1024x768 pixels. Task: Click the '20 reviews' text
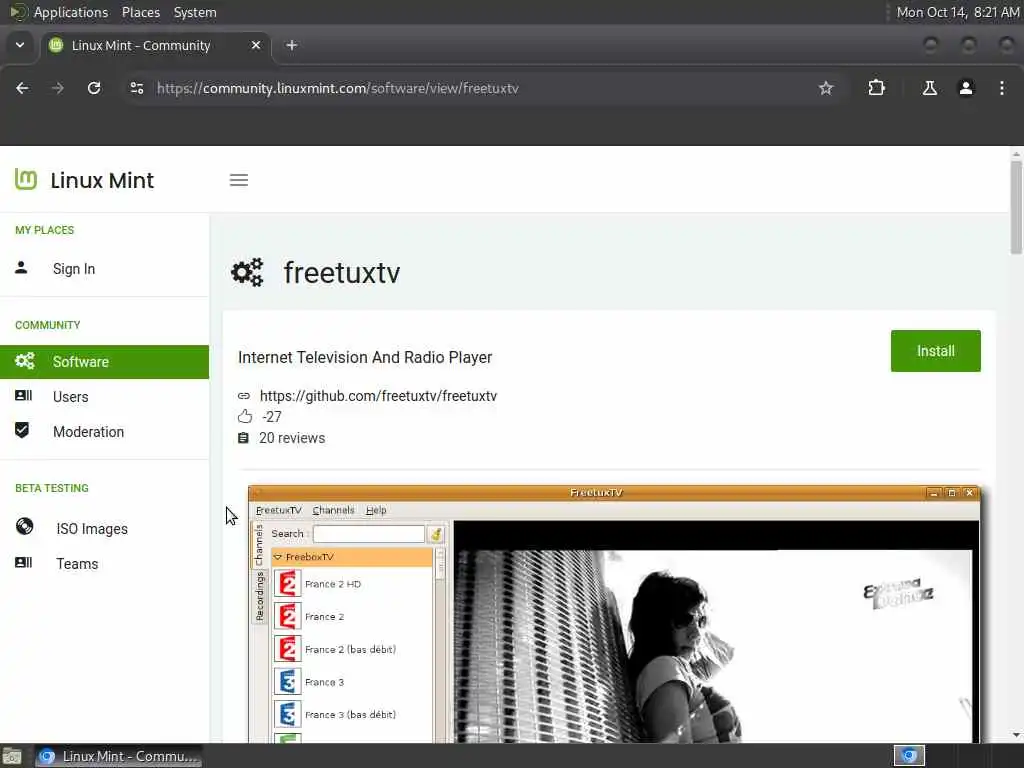pos(292,438)
